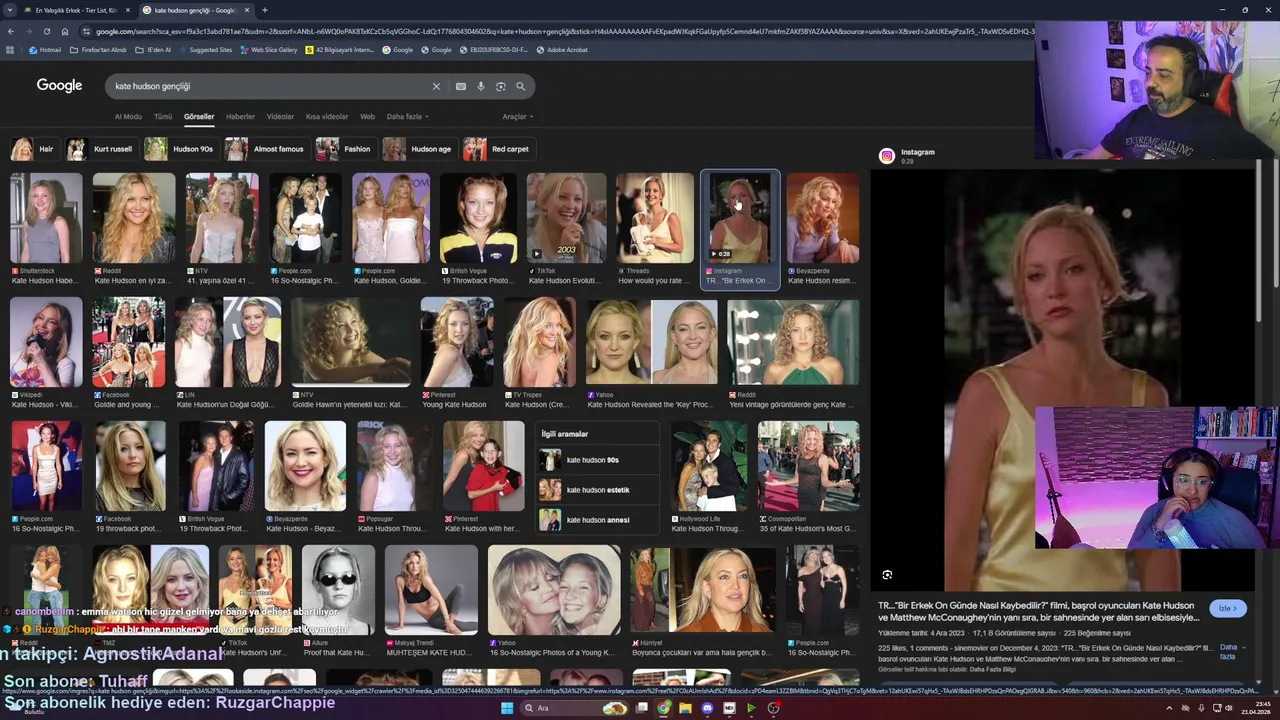Expand the 'Daha fazla' menu

[x=407, y=117]
